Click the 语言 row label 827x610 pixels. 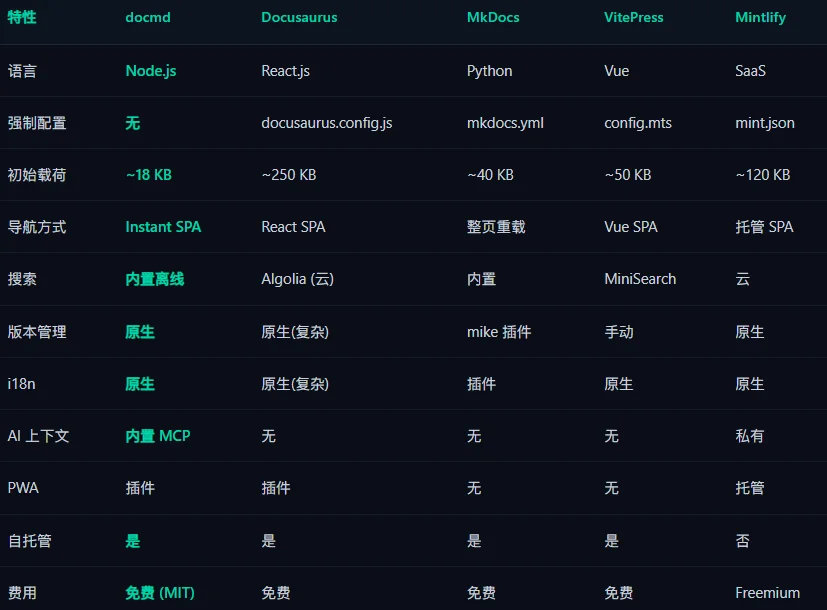click(22, 71)
